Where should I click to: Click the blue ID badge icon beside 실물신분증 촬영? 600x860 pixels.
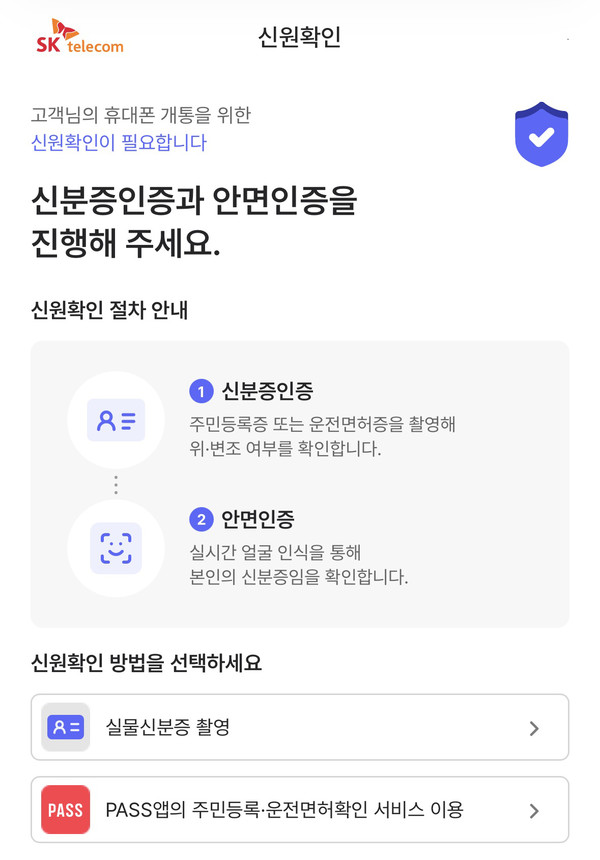pos(63,727)
